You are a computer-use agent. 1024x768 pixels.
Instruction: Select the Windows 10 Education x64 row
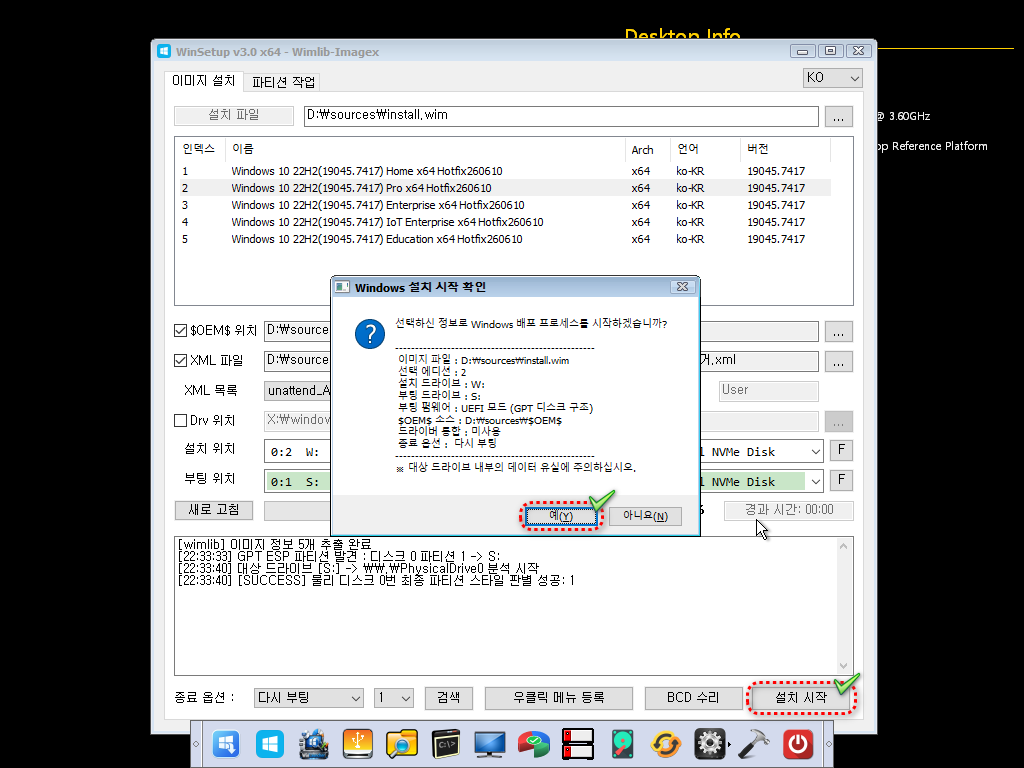coord(504,239)
